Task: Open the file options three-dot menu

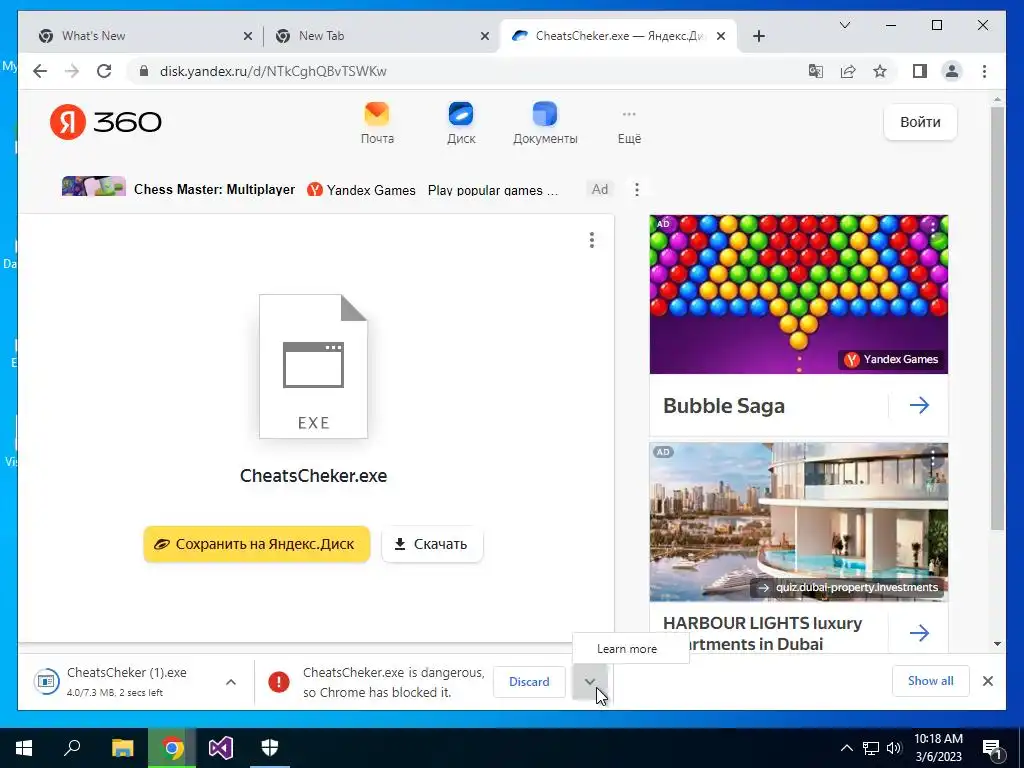Action: click(x=592, y=240)
